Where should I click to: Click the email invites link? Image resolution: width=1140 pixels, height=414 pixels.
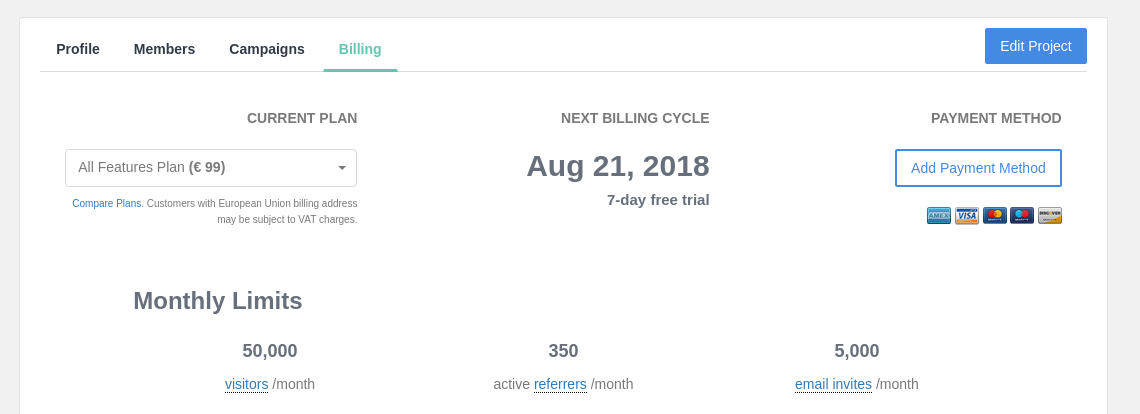click(833, 384)
